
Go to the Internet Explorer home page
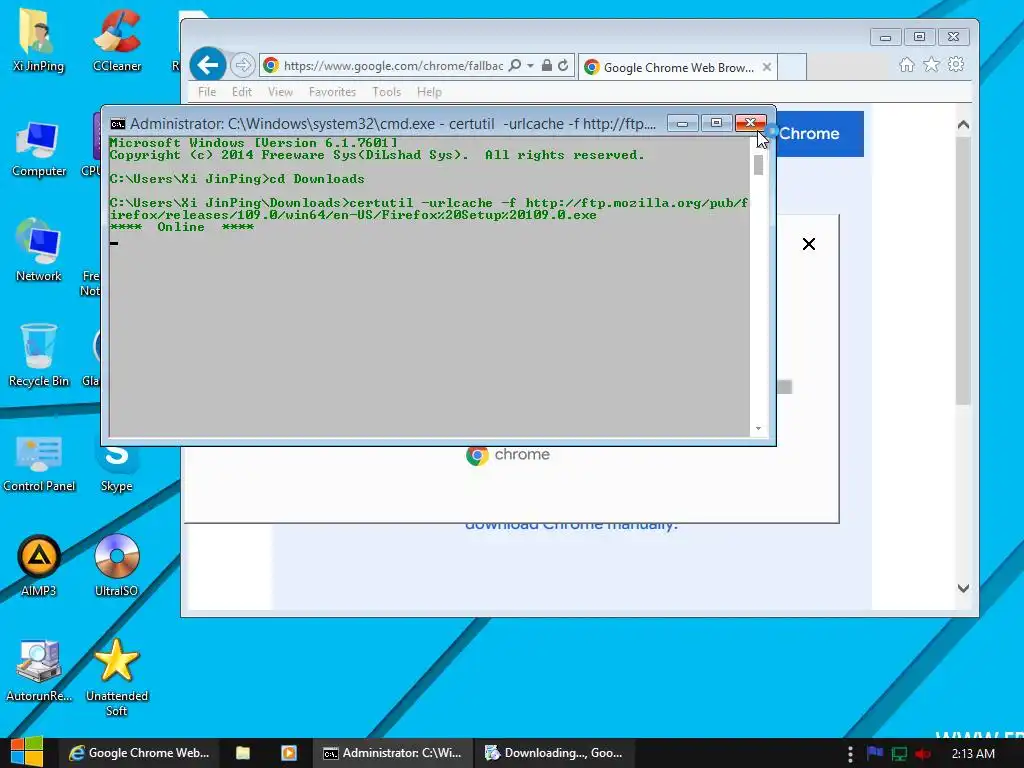click(906, 65)
